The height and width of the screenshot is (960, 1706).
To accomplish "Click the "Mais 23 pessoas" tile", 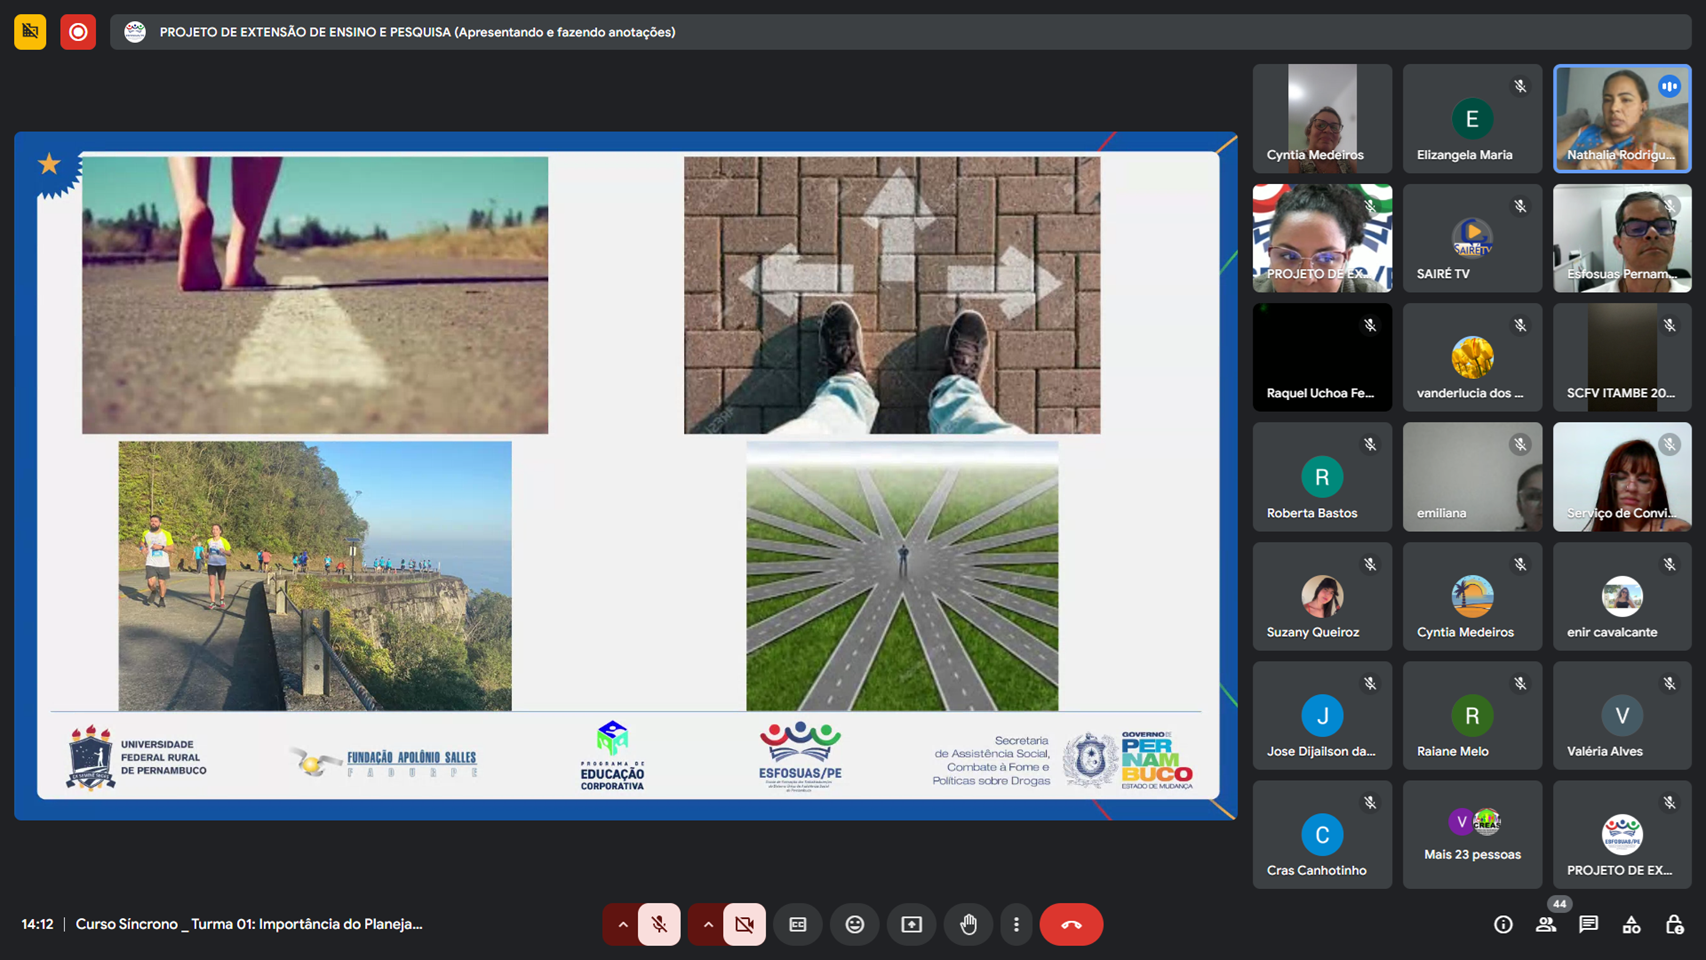I will 1472,834.
